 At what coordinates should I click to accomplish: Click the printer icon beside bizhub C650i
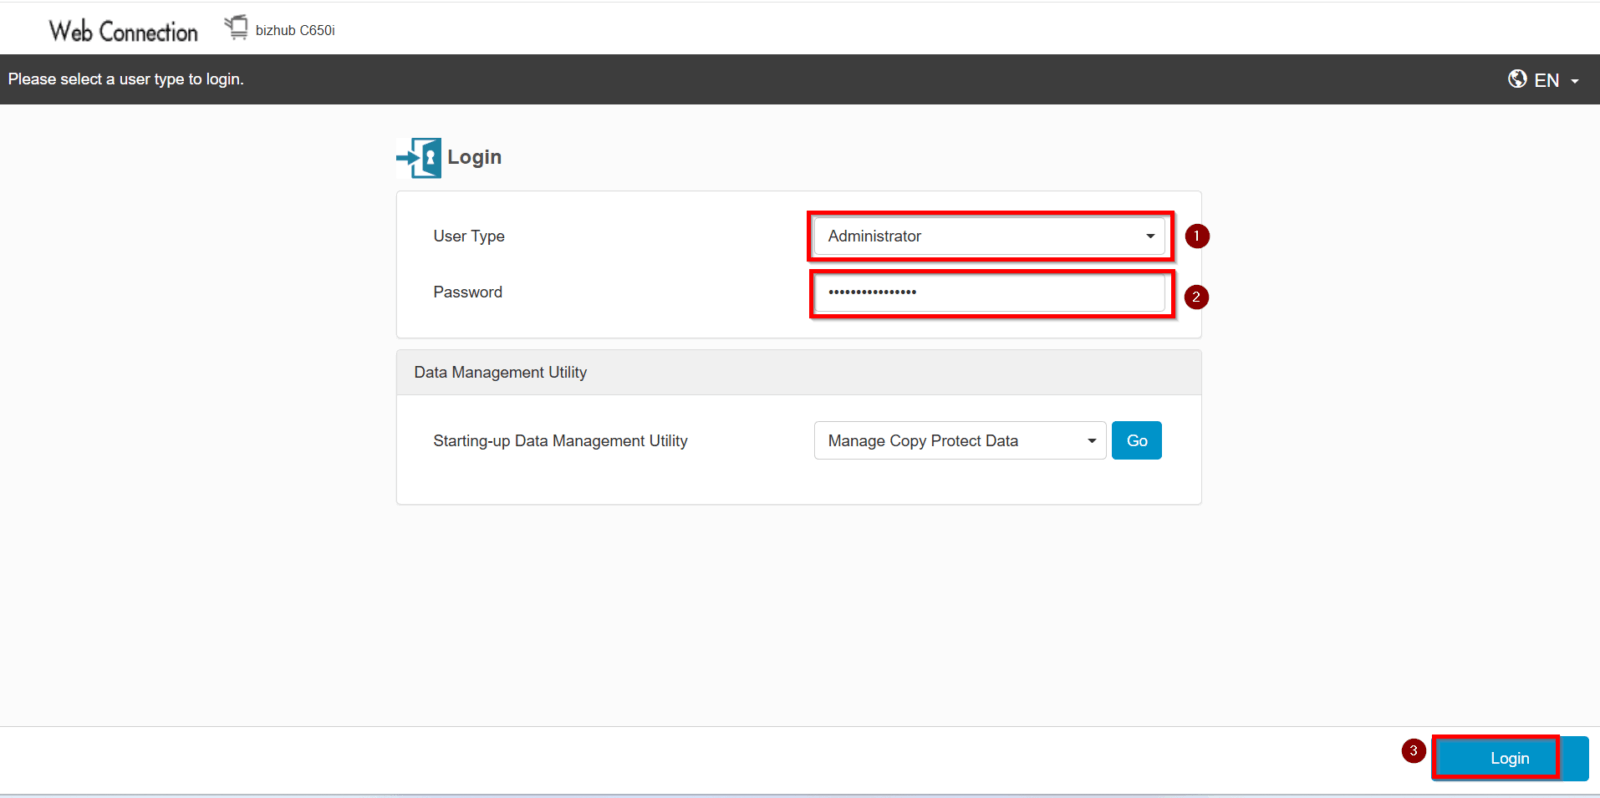click(236, 28)
